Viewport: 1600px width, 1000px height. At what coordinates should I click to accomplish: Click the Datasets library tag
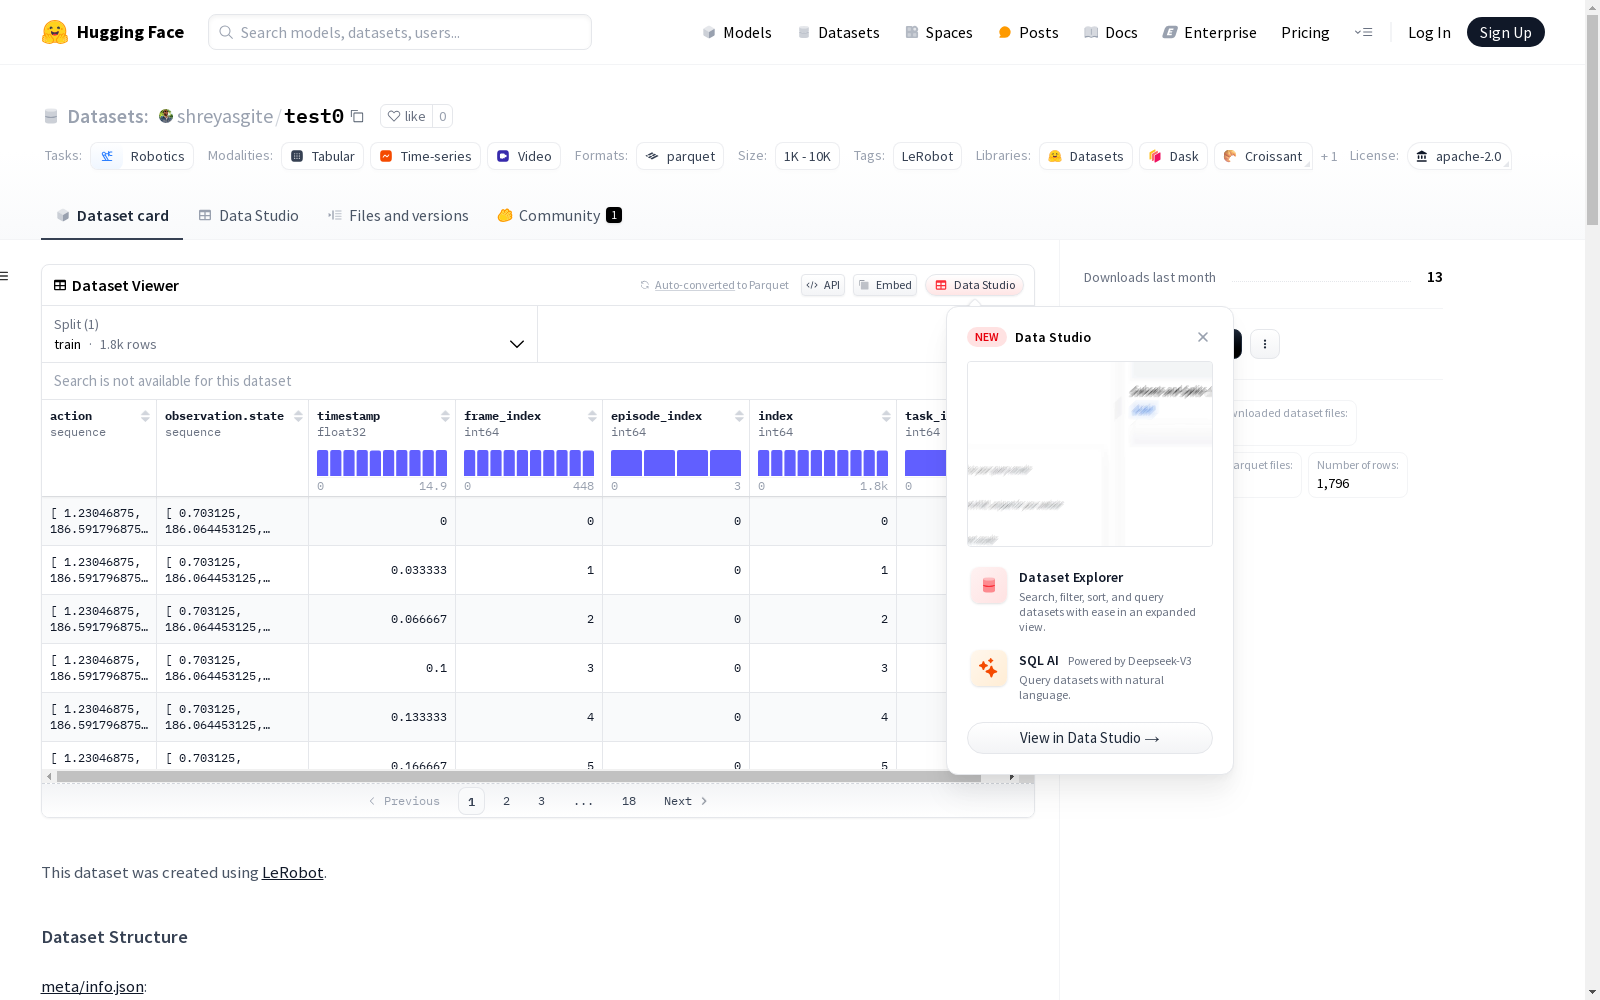(1086, 156)
